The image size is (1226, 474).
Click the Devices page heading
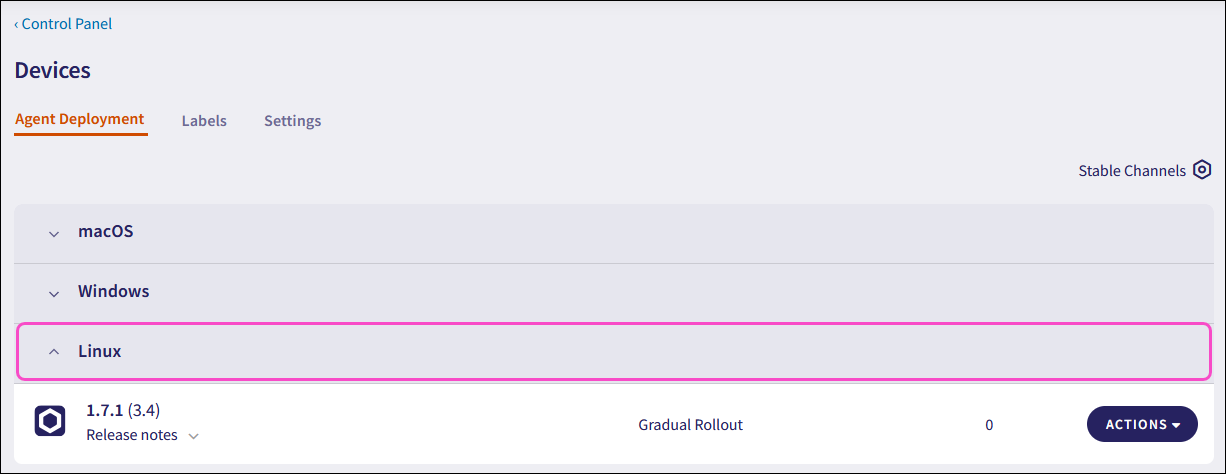pos(53,71)
